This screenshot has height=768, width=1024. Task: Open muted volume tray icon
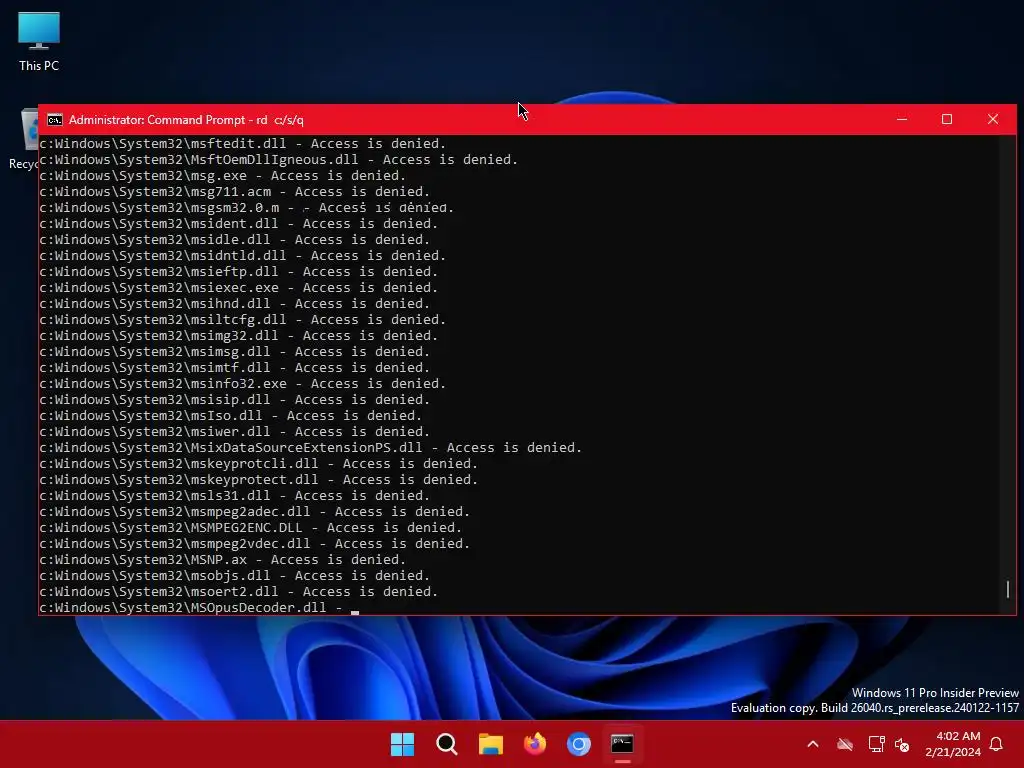pyautogui.click(x=902, y=744)
